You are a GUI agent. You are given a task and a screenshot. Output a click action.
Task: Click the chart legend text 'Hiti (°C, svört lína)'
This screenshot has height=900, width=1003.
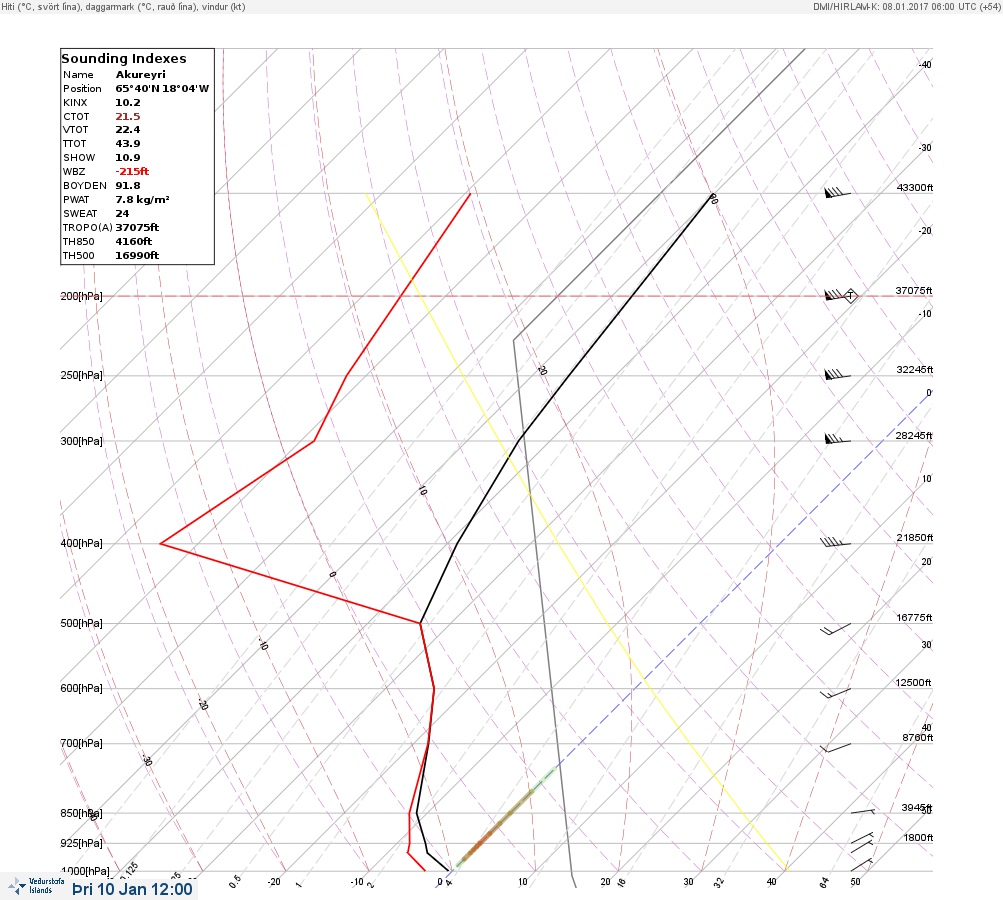click(x=43, y=6)
